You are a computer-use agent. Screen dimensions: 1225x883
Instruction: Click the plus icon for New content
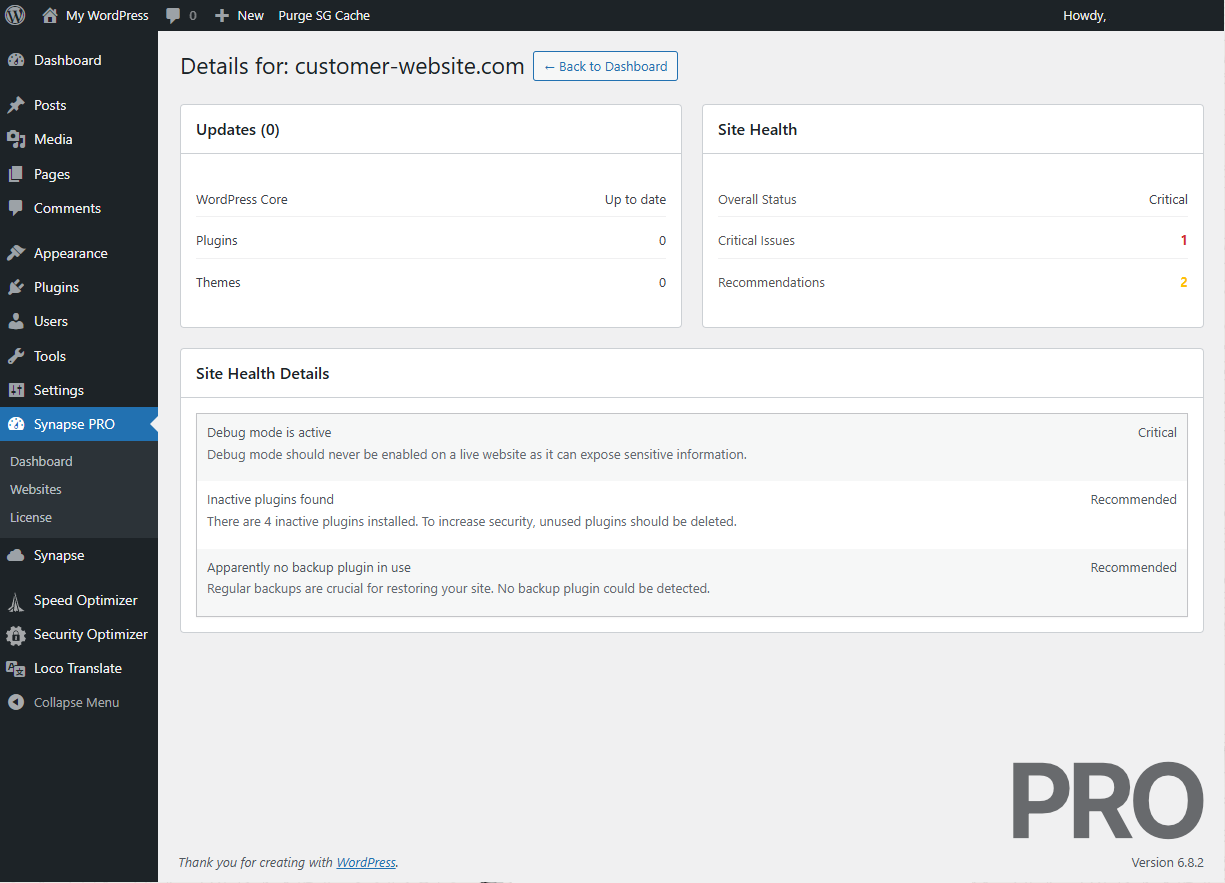tap(222, 15)
